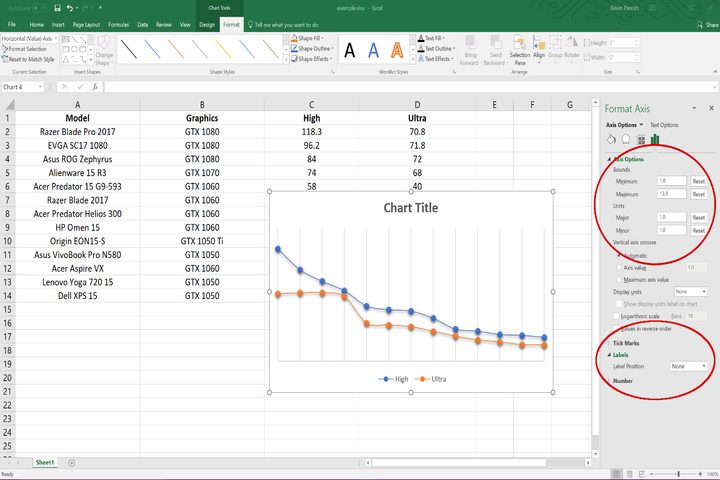Switch to Text Options tab
Viewport: 720px width, 480px height.
click(x=664, y=125)
